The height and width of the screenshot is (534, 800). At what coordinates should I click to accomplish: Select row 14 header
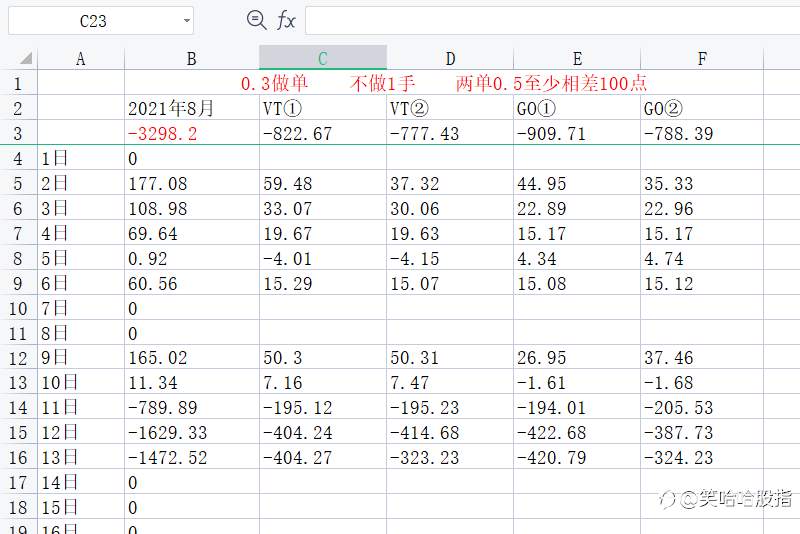(18, 408)
